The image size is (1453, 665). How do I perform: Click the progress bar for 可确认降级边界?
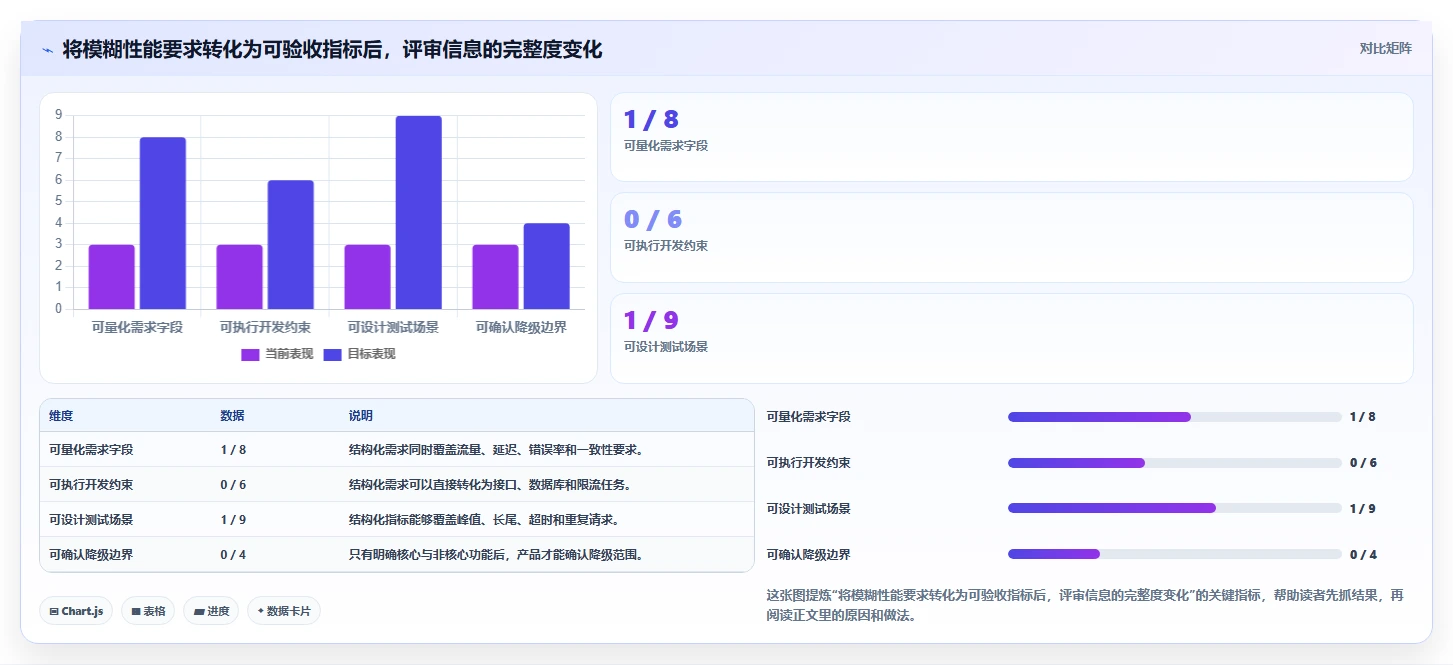tap(1174, 554)
